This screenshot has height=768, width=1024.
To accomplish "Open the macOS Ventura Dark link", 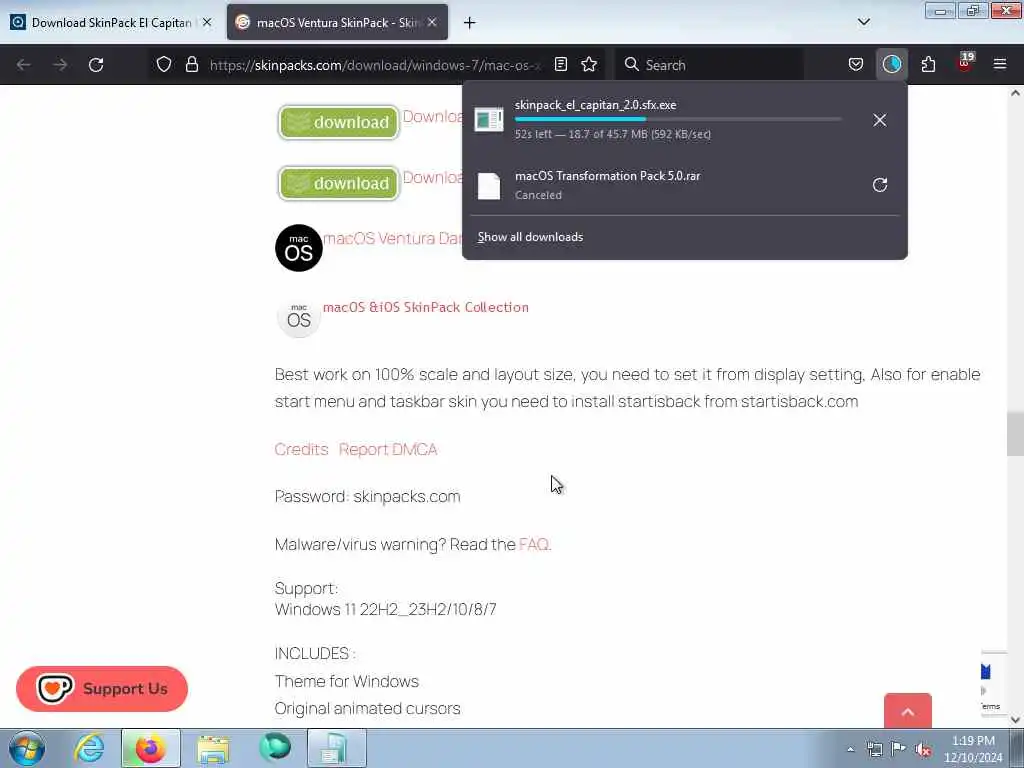I will coord(392,238).
